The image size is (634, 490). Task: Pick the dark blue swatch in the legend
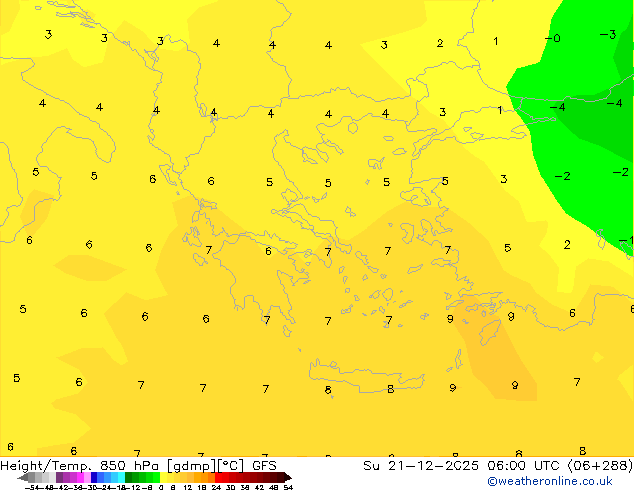[x=94, y=477]
